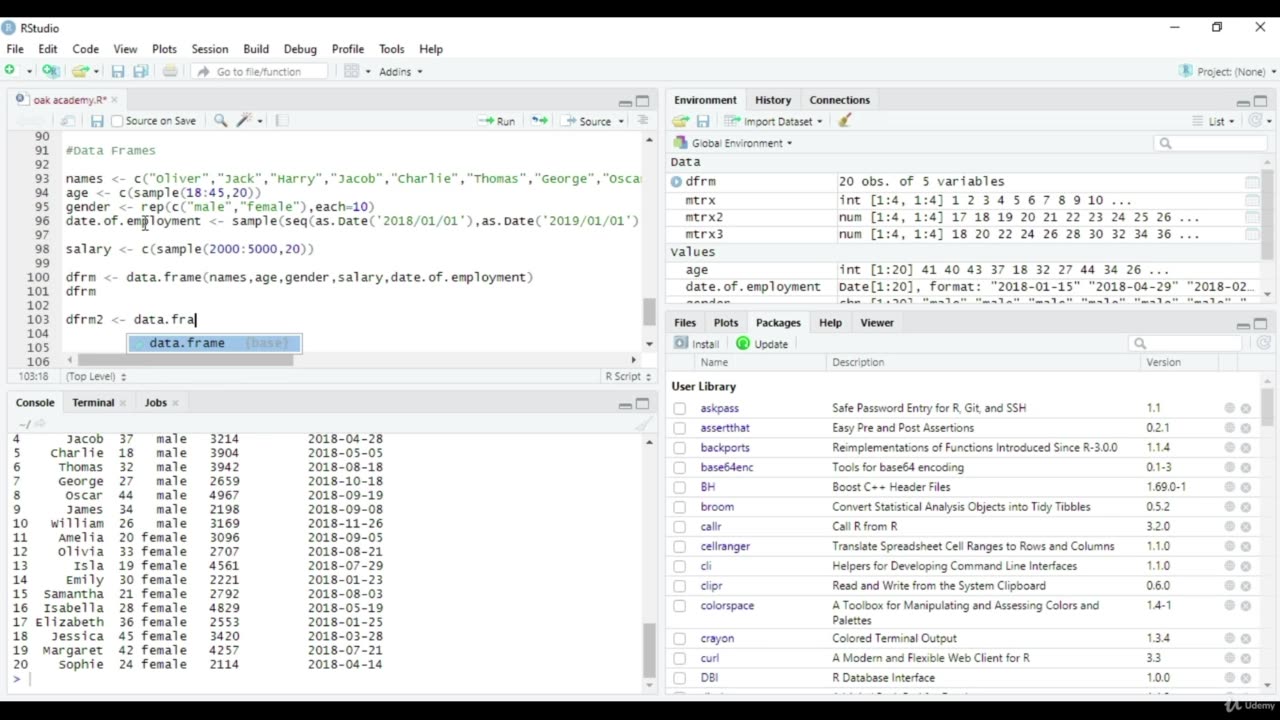Viewport: 1280px width, 720px height.
Task: Maximize the Console pane
Action: tap(642, 404)
